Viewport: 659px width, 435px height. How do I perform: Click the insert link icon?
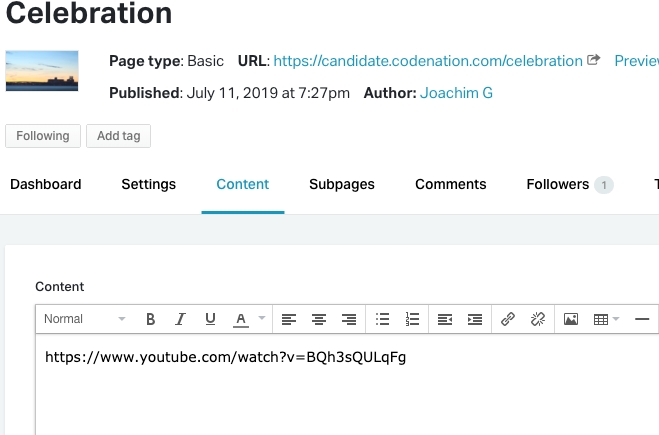(508, 319)
